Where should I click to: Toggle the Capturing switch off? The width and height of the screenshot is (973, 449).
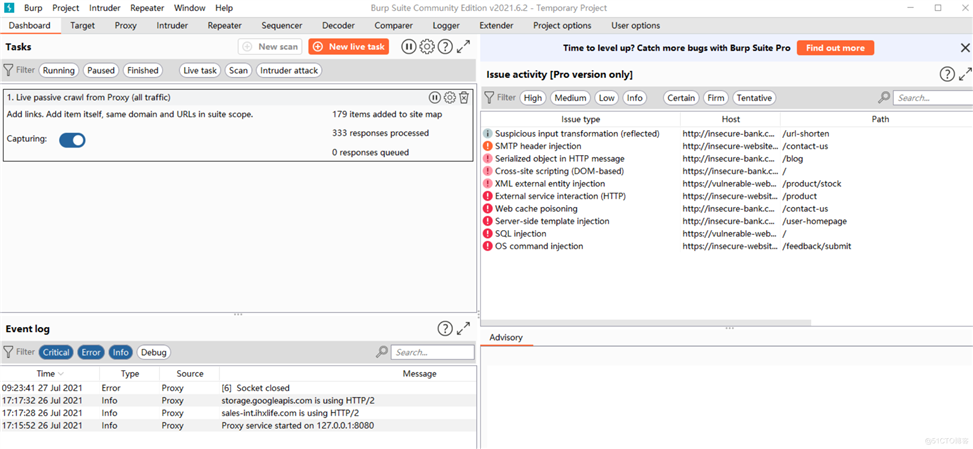pyautogui.click(x=72, y=140)
